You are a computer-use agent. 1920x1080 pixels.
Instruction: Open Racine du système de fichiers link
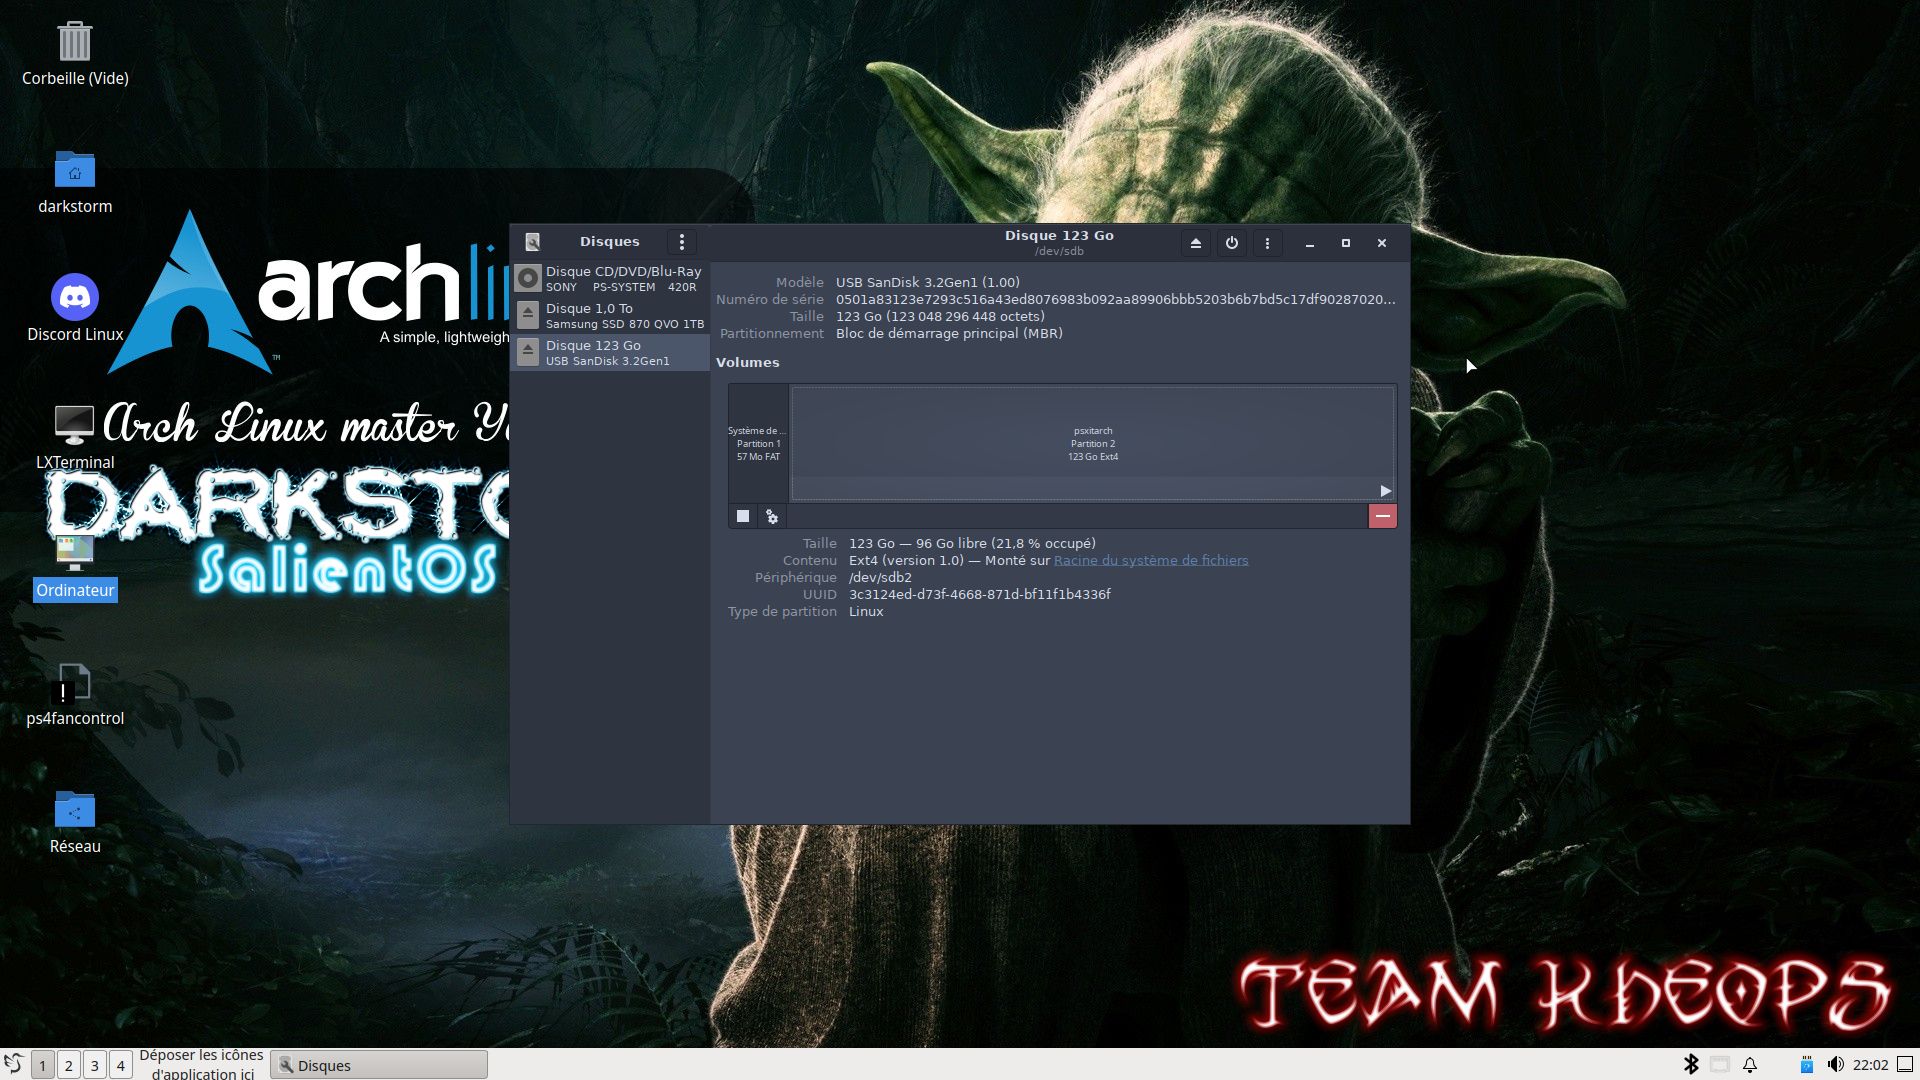click(1151, 560)
